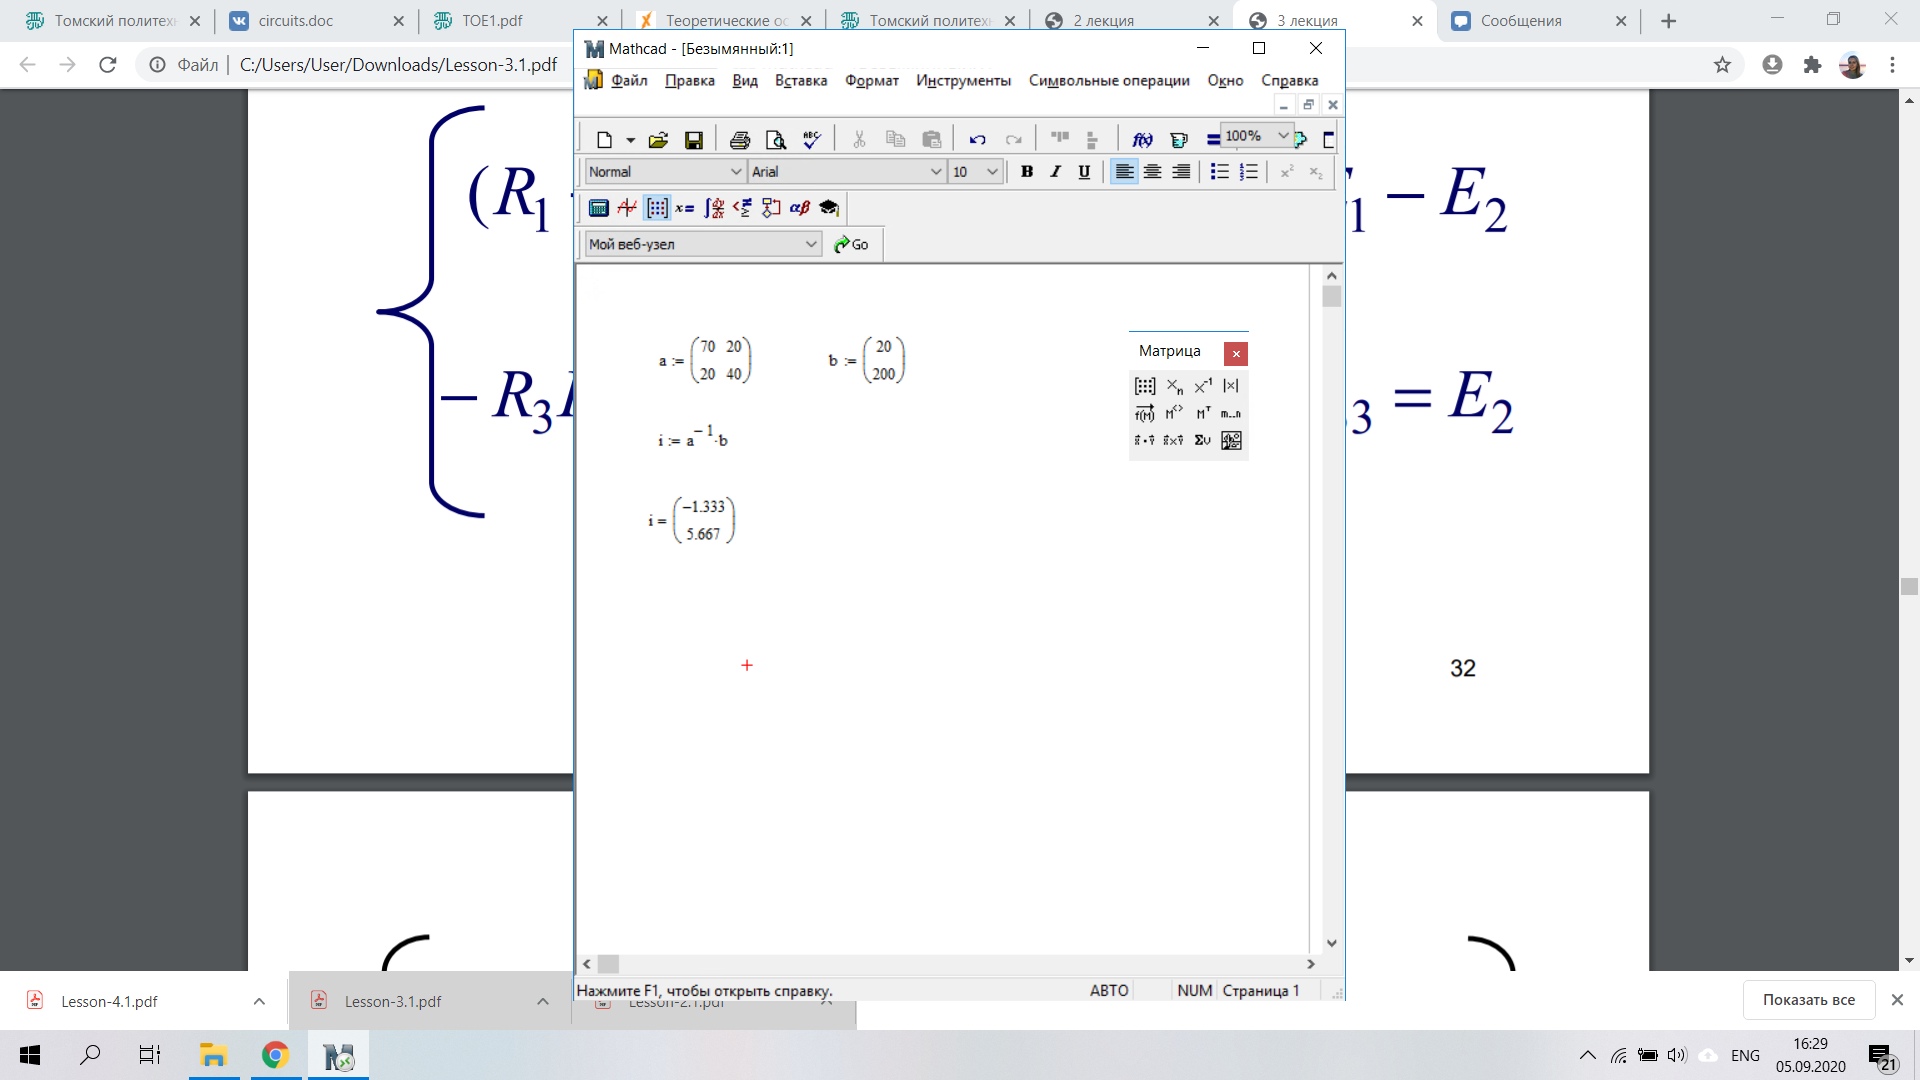Open Windows Start menu
1920x1080 pixels.
pyautogui.click(x=30, y=1055)
